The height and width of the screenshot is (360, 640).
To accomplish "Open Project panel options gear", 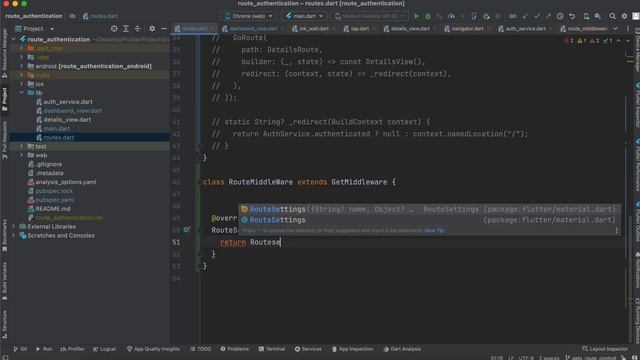I will pos(152,29).
